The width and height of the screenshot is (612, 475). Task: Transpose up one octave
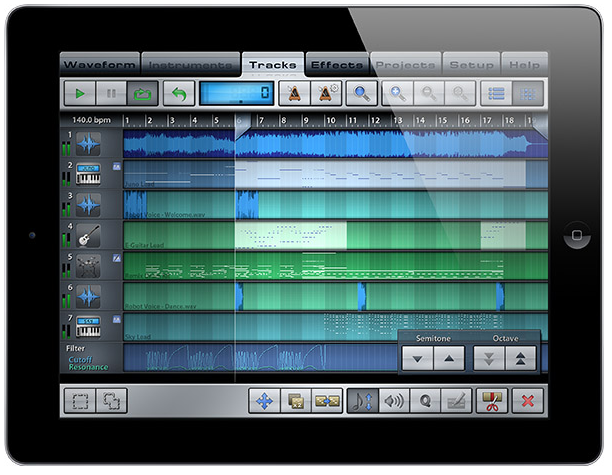pos(520,358)
